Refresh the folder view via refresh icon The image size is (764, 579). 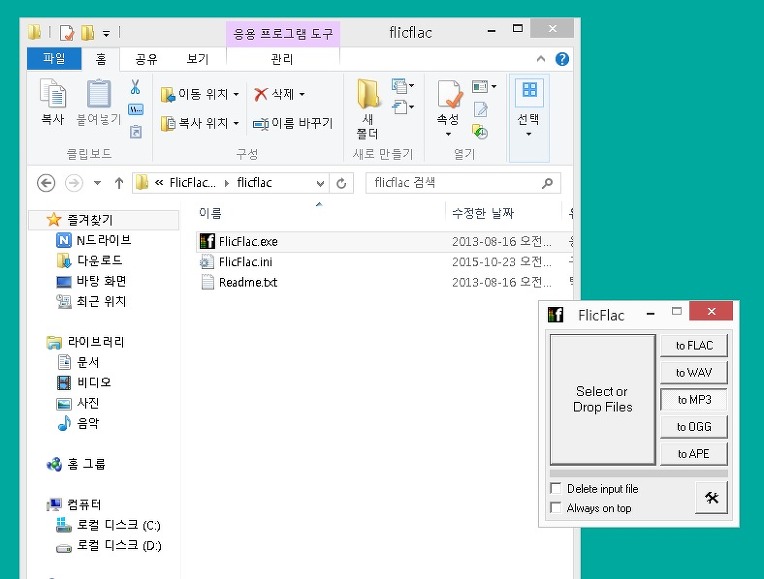tap(342, 183)
